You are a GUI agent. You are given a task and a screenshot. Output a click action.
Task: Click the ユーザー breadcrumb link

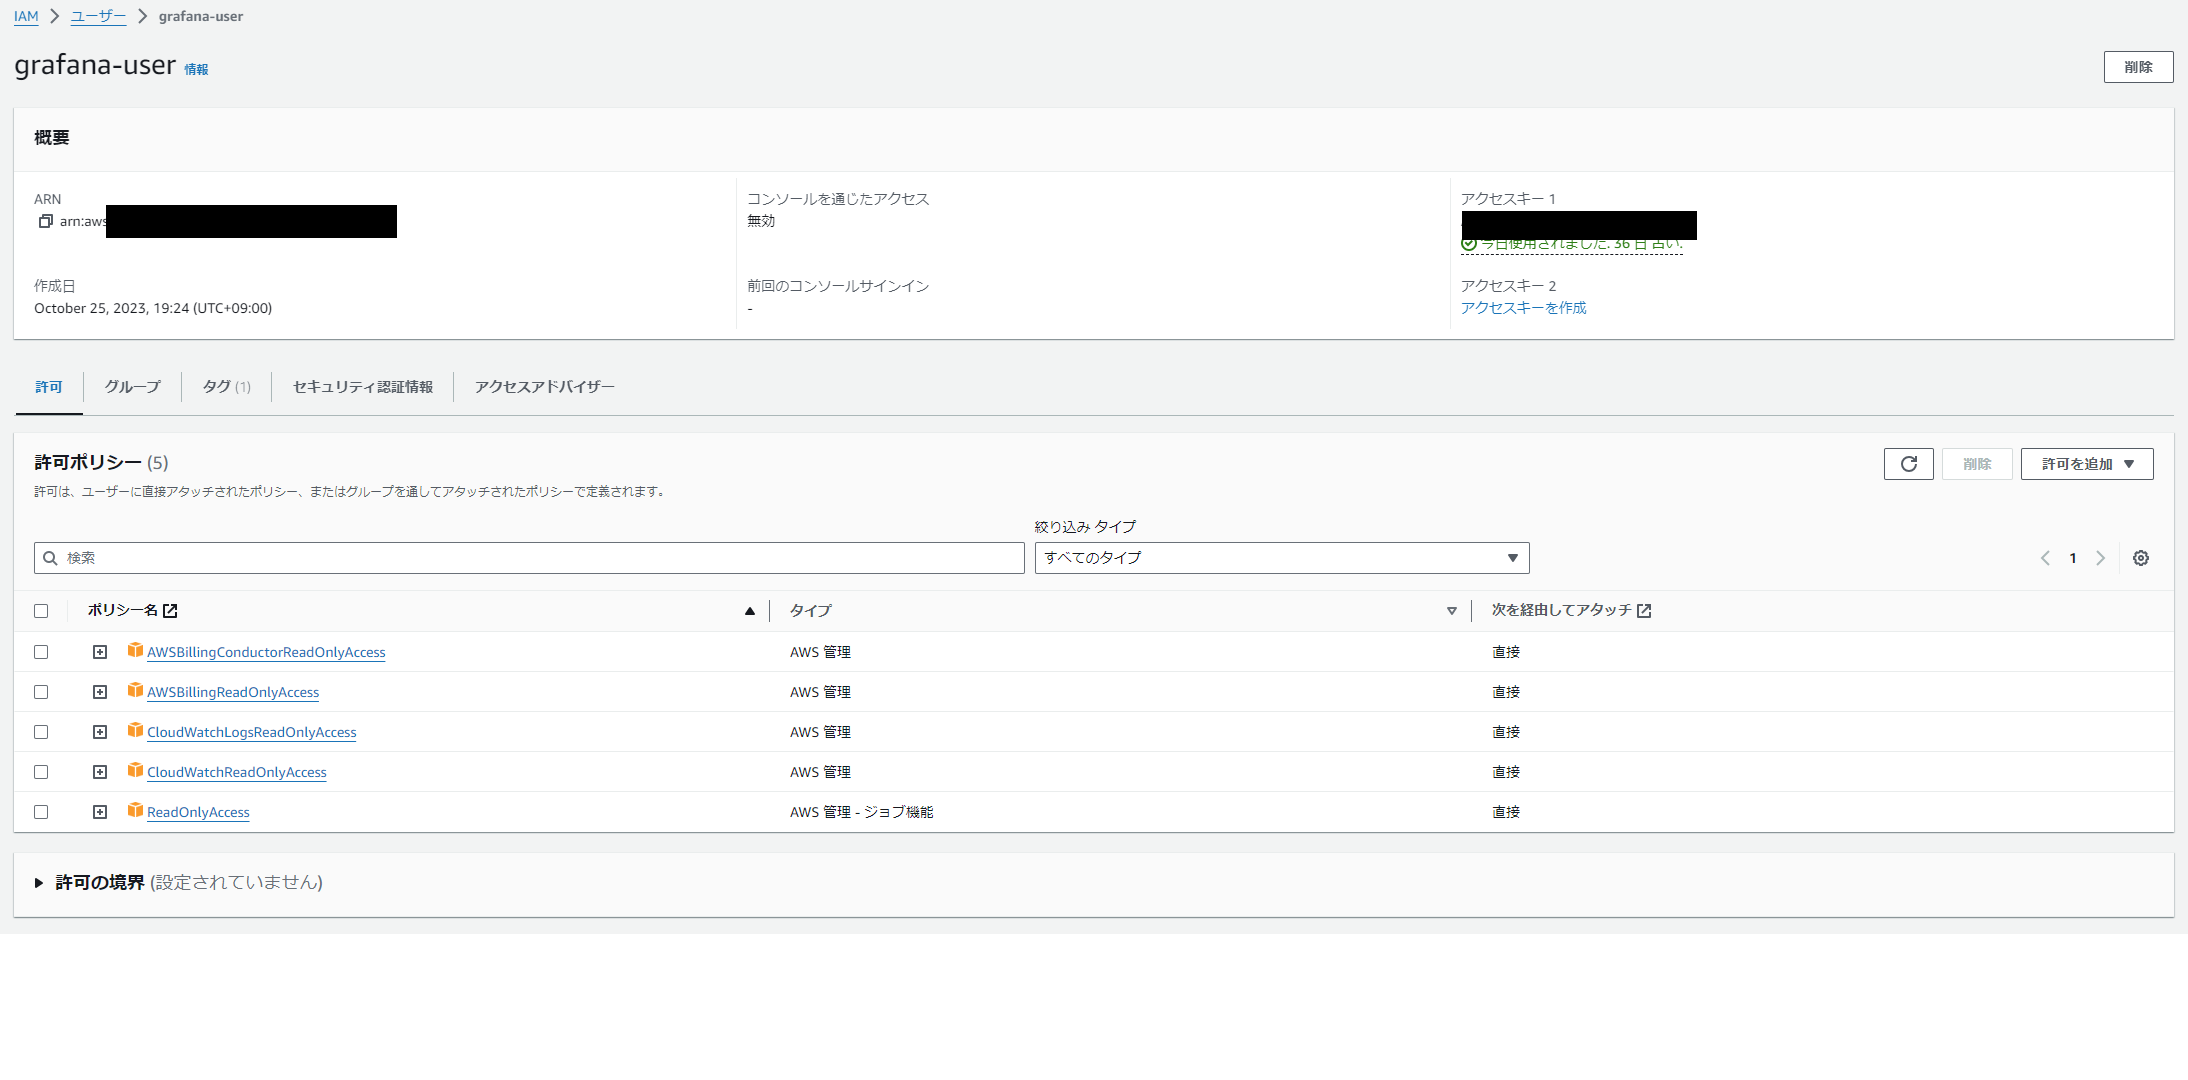pyautogui.click(x=98, y=17)
